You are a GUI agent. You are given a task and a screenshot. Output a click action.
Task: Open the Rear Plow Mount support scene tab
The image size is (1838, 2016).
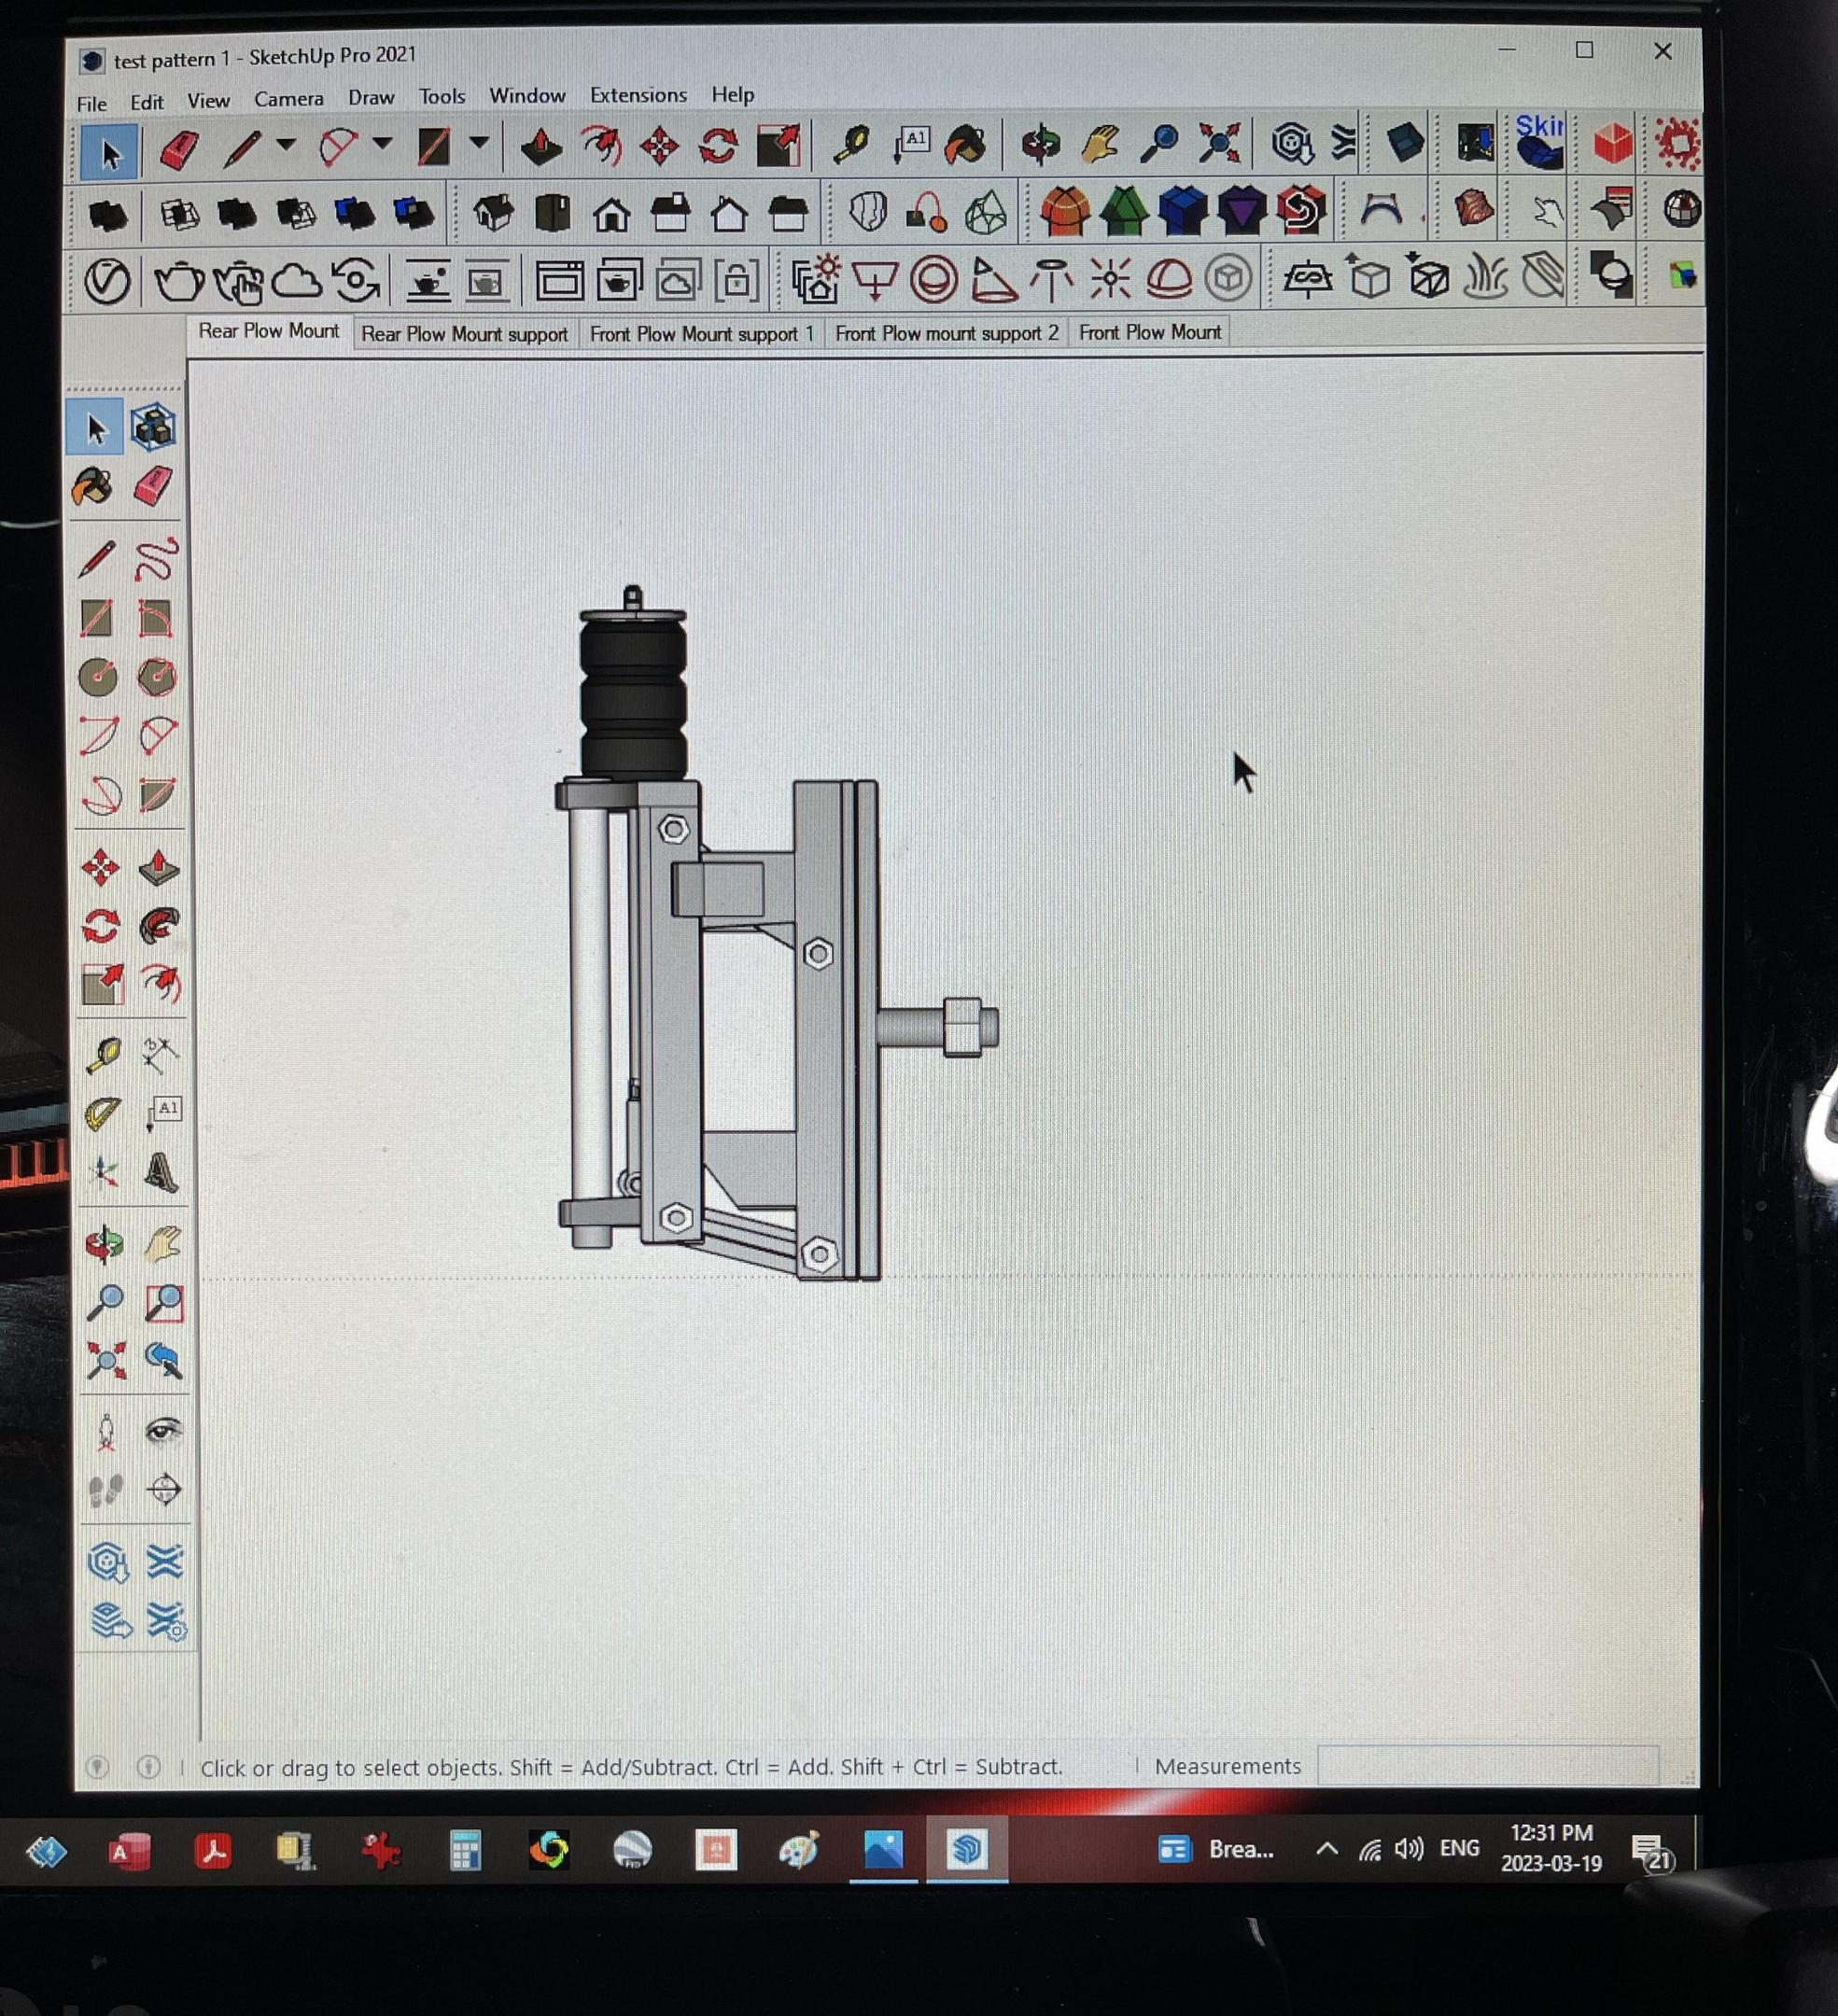(x=464, y=334)
